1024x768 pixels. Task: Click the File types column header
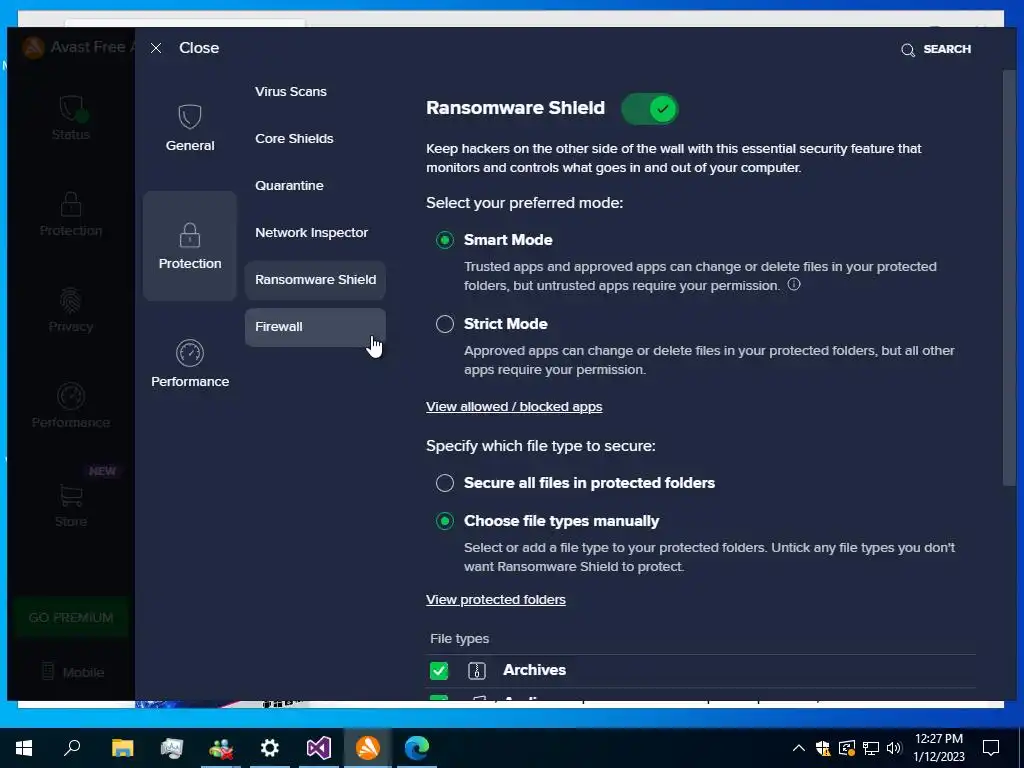tap(459, 639)
